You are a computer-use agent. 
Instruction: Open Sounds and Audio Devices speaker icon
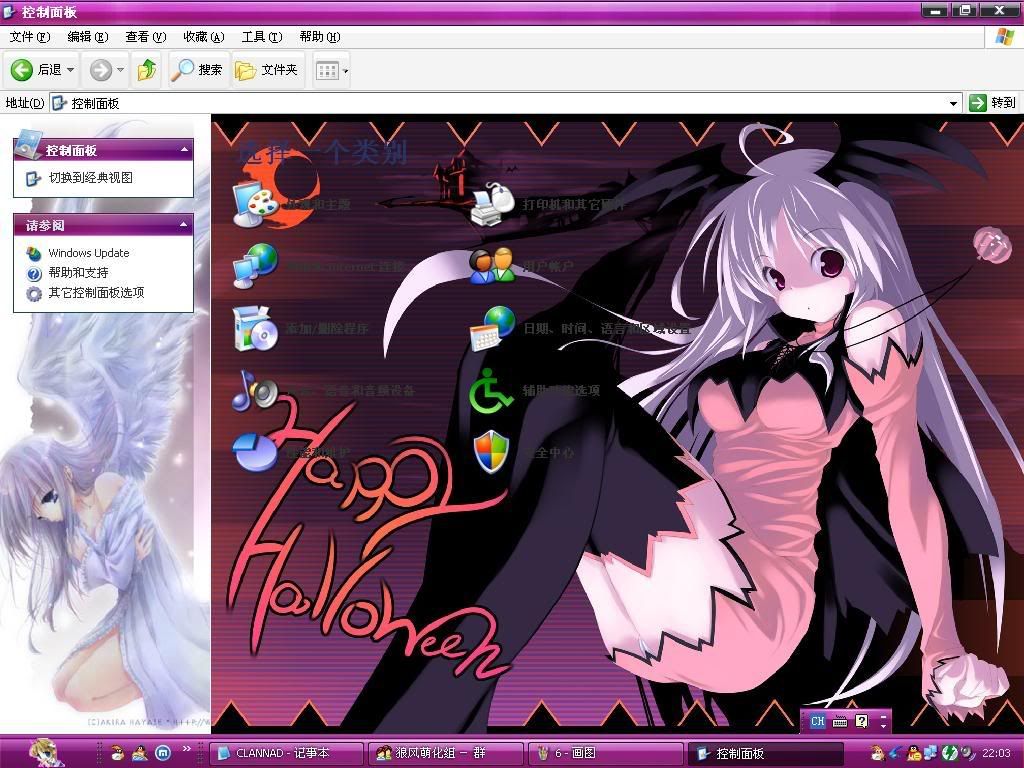tap(255, 390)
